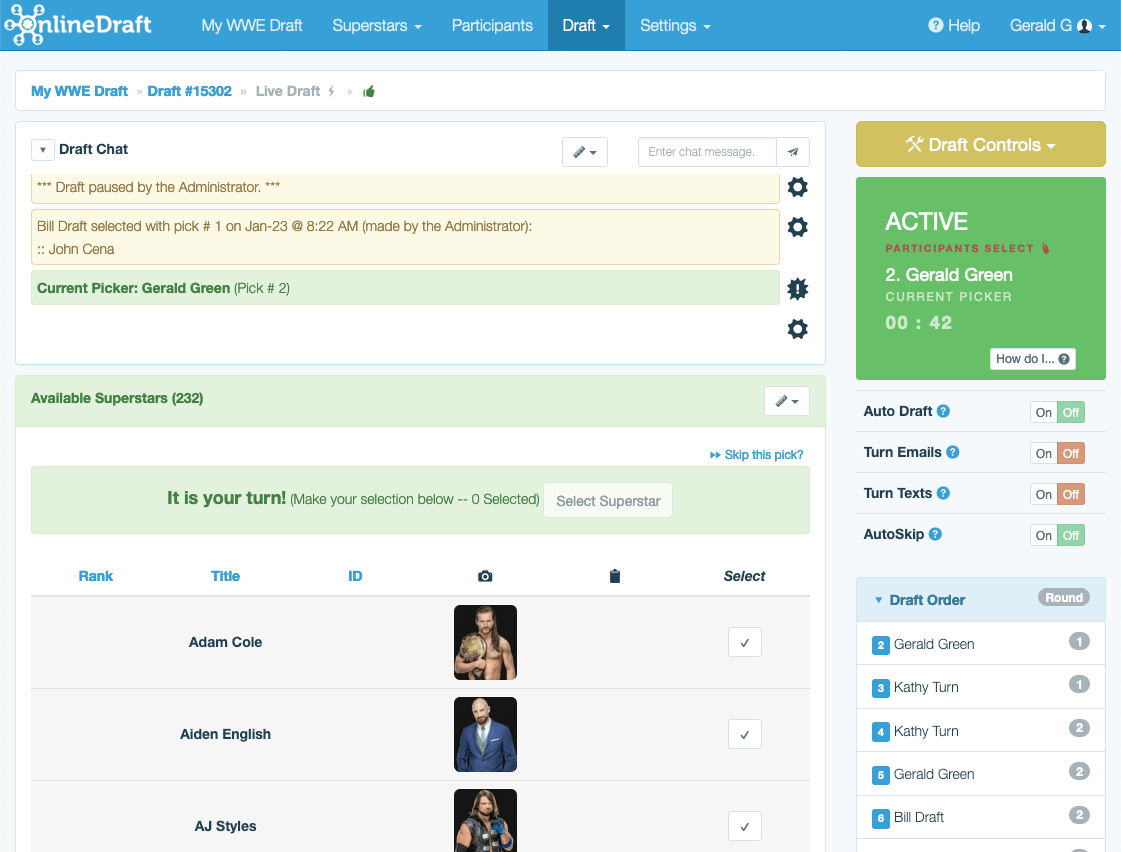Click the flame icon next to Participants Select

tap(1046, 249)
